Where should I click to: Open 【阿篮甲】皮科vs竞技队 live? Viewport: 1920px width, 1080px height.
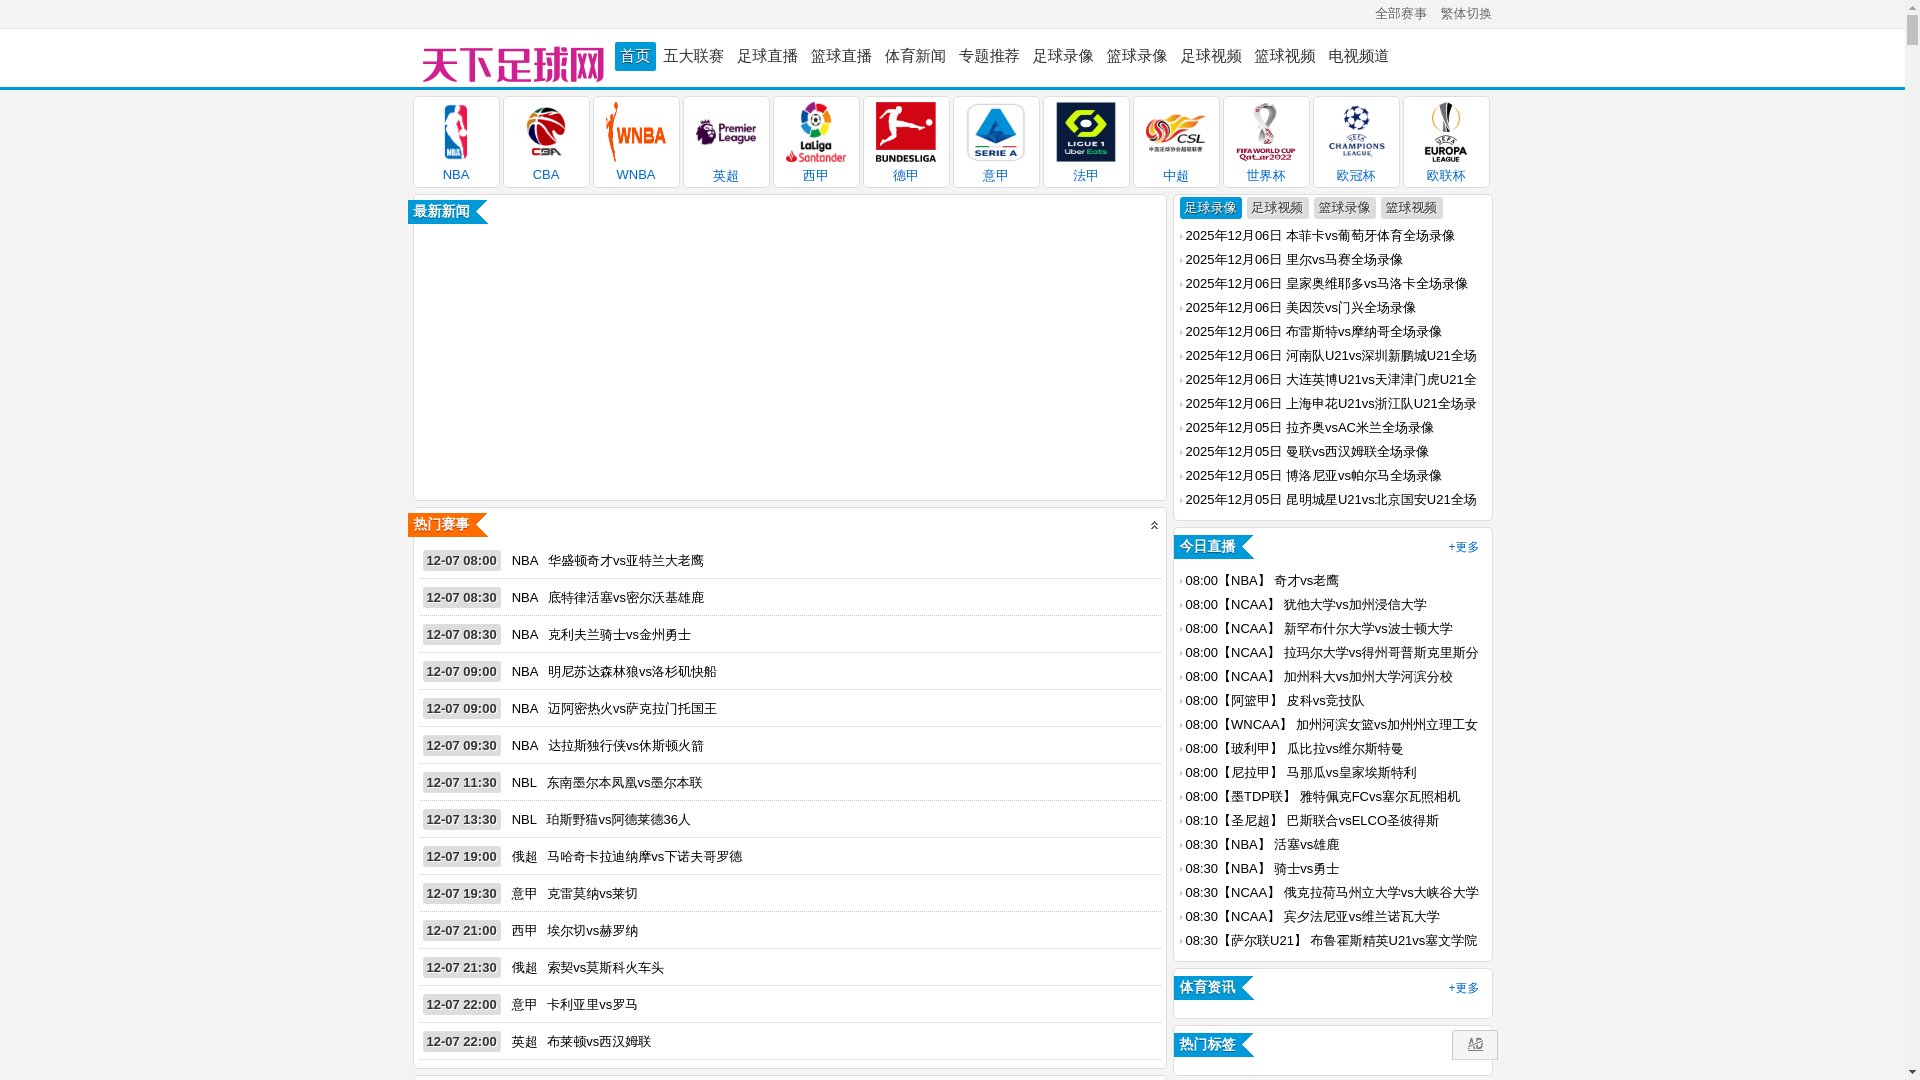tap(1274, 701)
